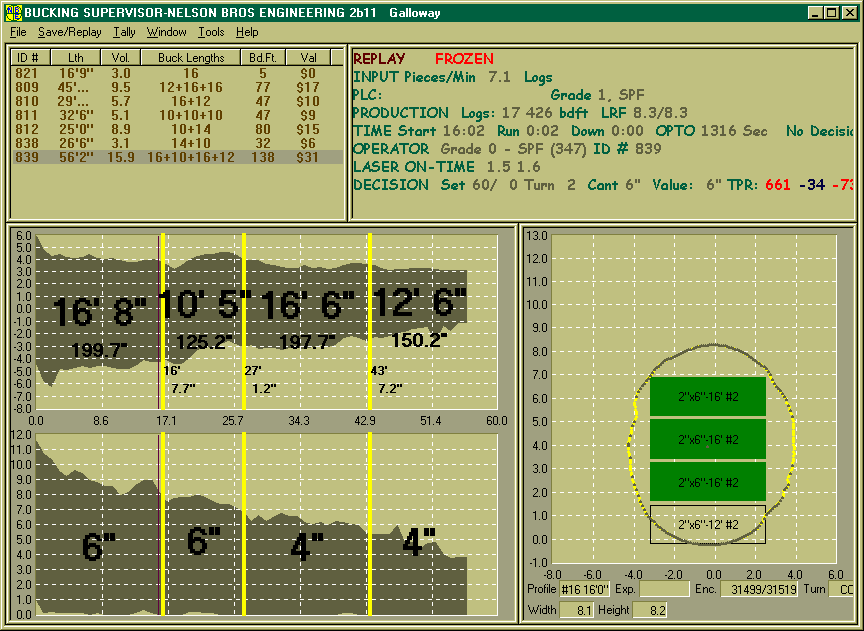Select highlighted log row ID 839
This screenshot has height=631, width=864.
tap(27, 157)
